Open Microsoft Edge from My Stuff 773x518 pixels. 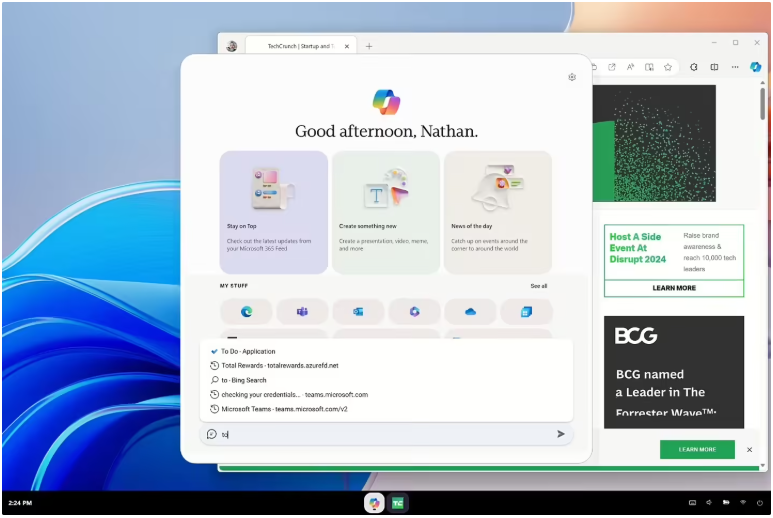point(246,311)
